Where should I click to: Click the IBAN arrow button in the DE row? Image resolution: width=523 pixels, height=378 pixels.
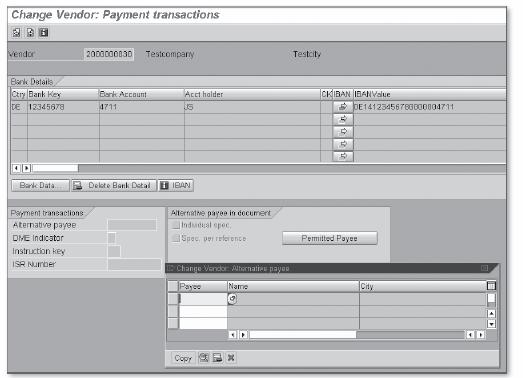[343, 107]
